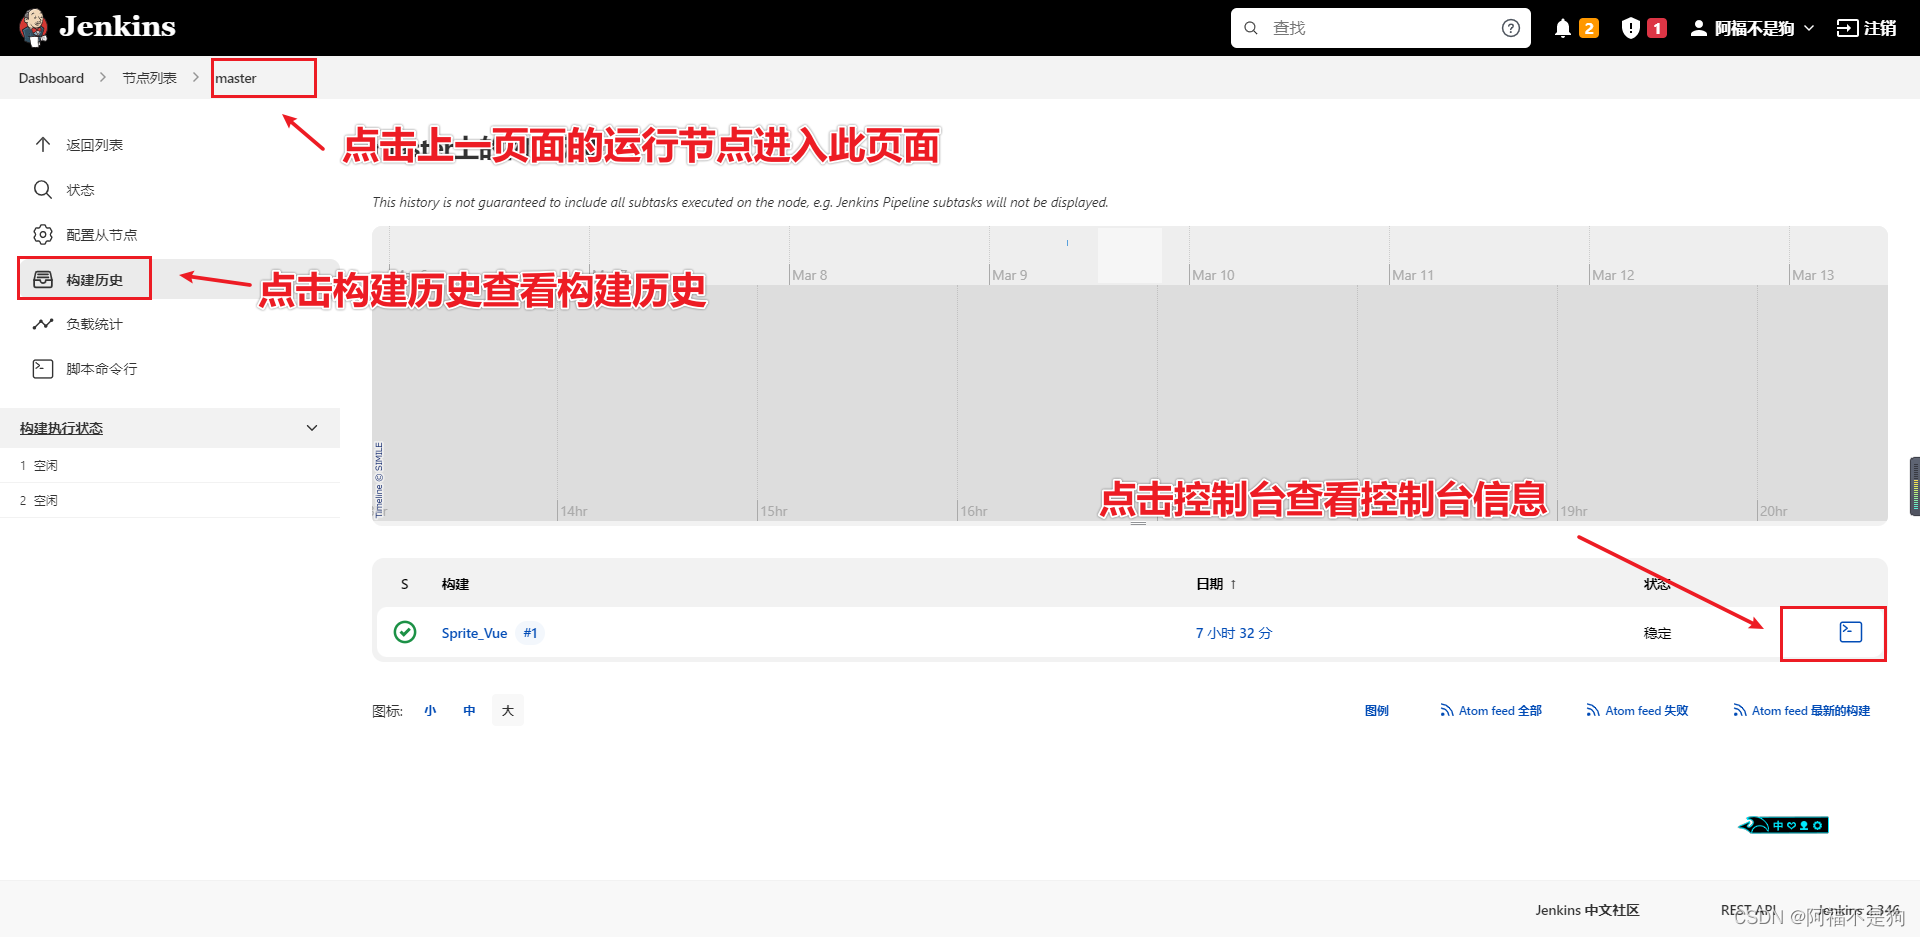Click the success status icon for Sprite_Vue

pyautogui.click(x=405, y=632)
